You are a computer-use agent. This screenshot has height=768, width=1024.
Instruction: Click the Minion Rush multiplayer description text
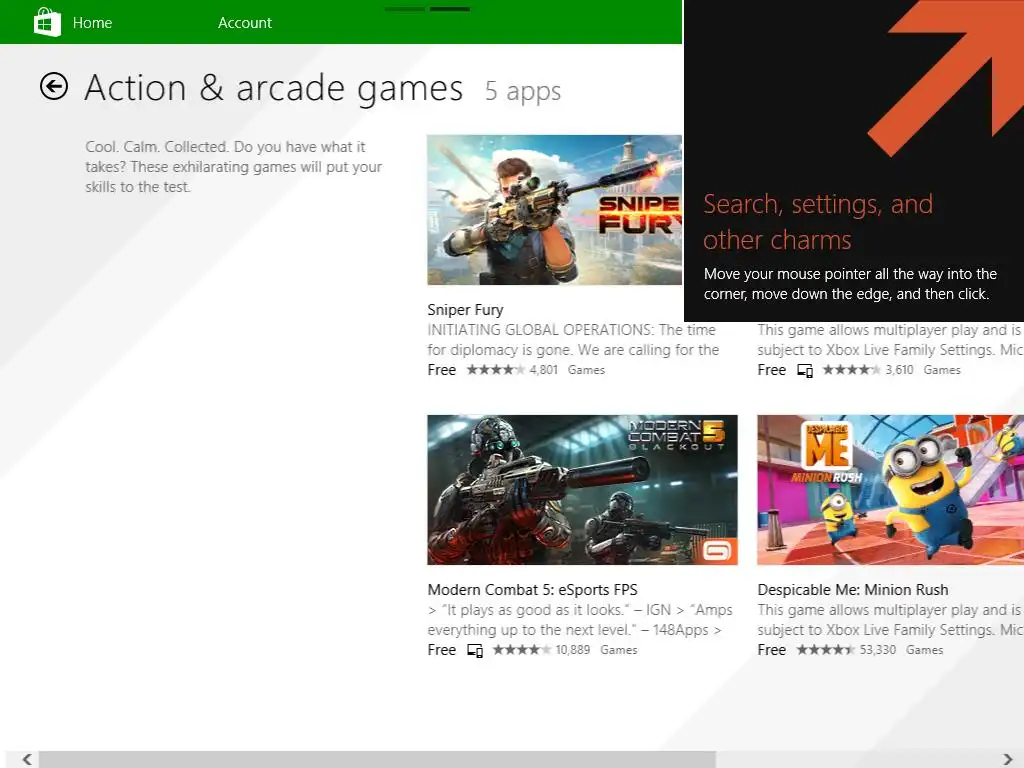890,620
